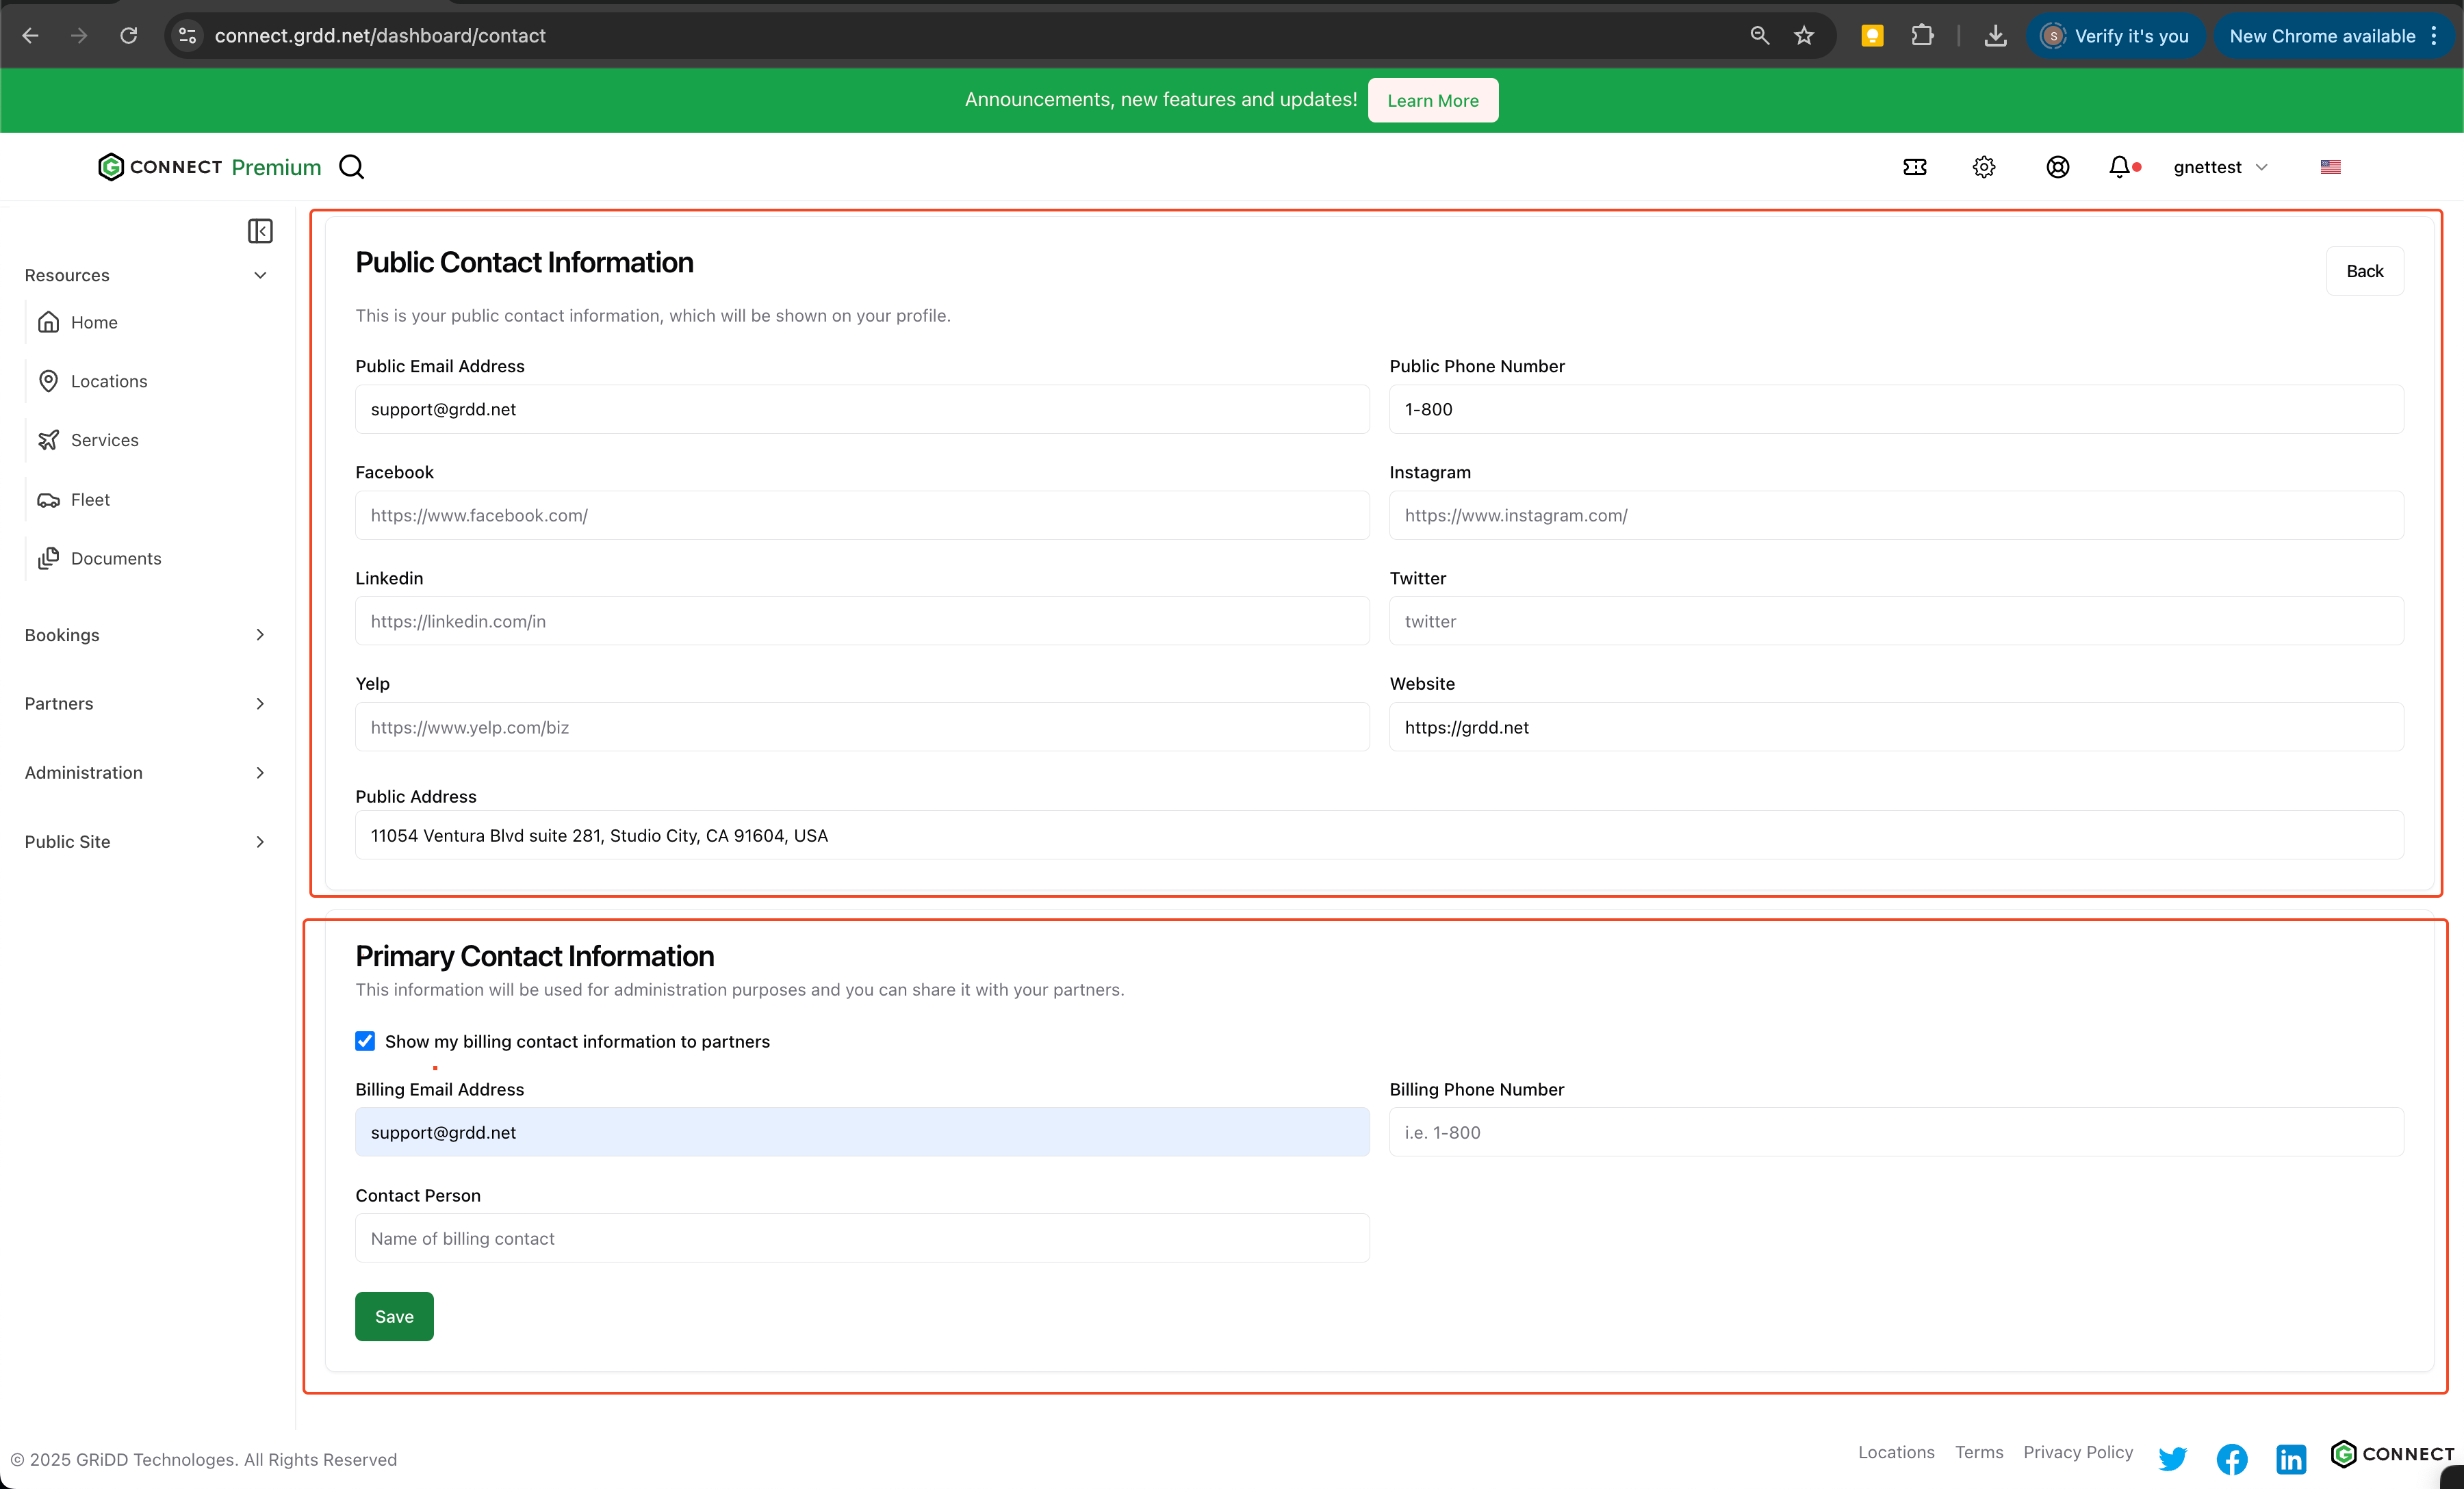This screenshot has width=2464, height=1489.
Task: Open Fleet in sidebar menu
Action: (x=90, y=499)
